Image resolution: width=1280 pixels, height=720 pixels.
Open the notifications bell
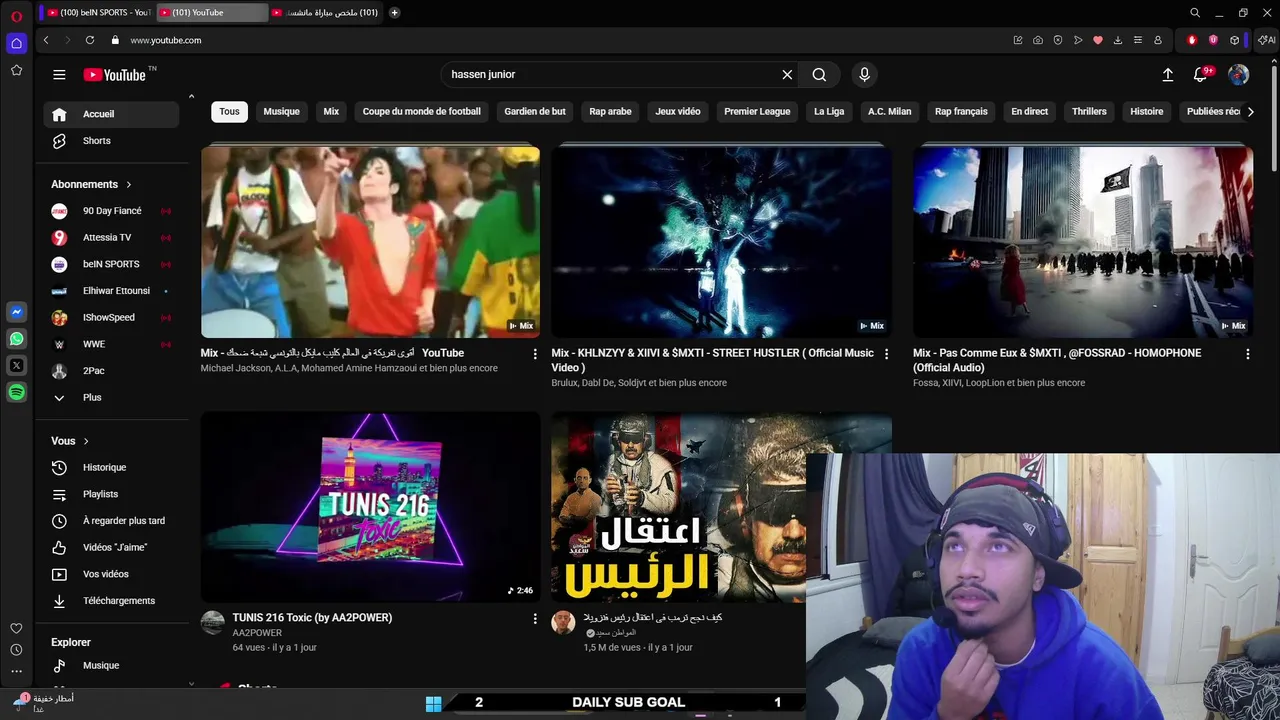point(1201,74)
